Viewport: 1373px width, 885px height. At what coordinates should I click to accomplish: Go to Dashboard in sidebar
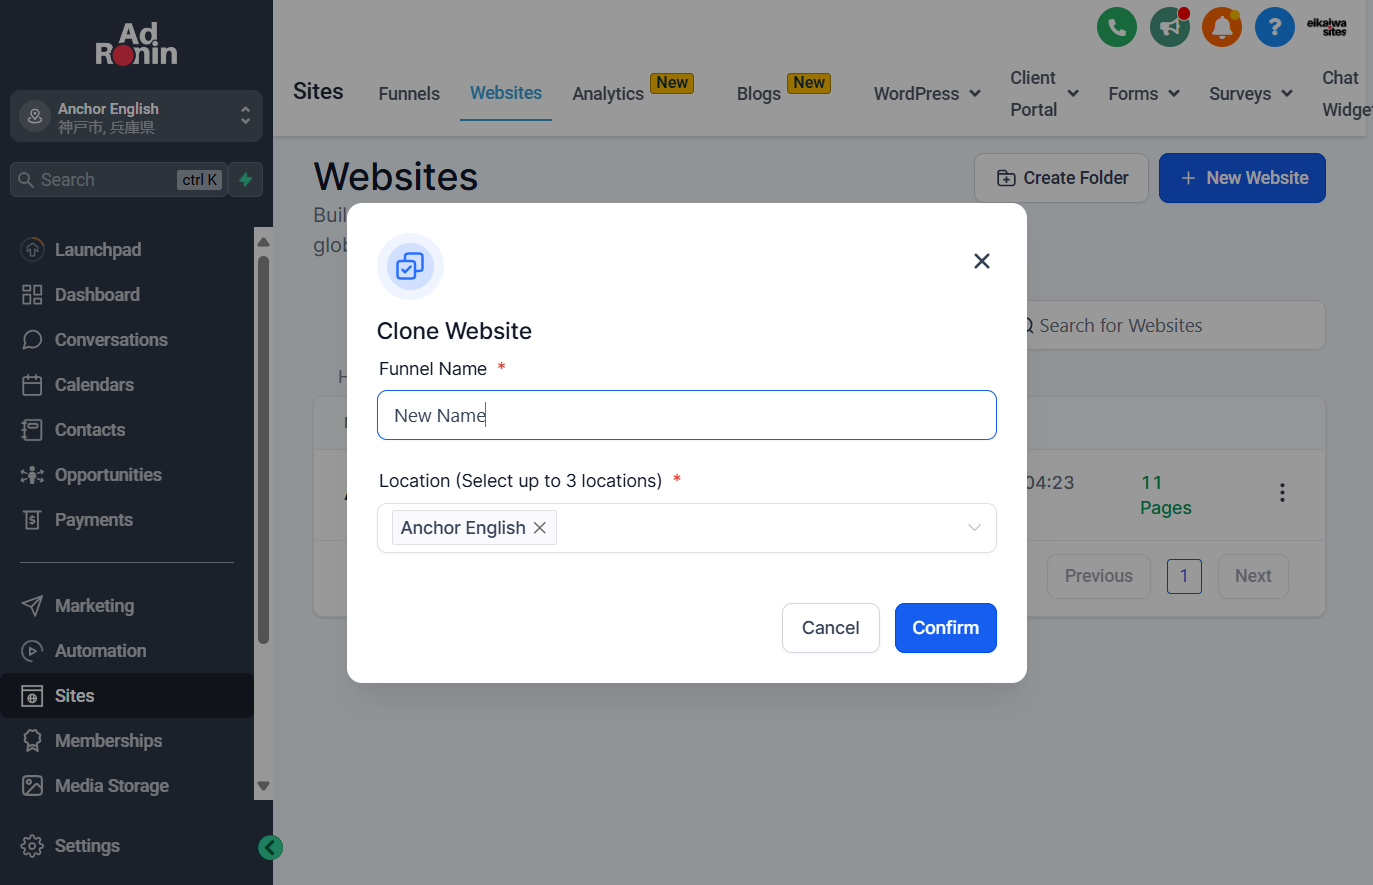(97, 295)
